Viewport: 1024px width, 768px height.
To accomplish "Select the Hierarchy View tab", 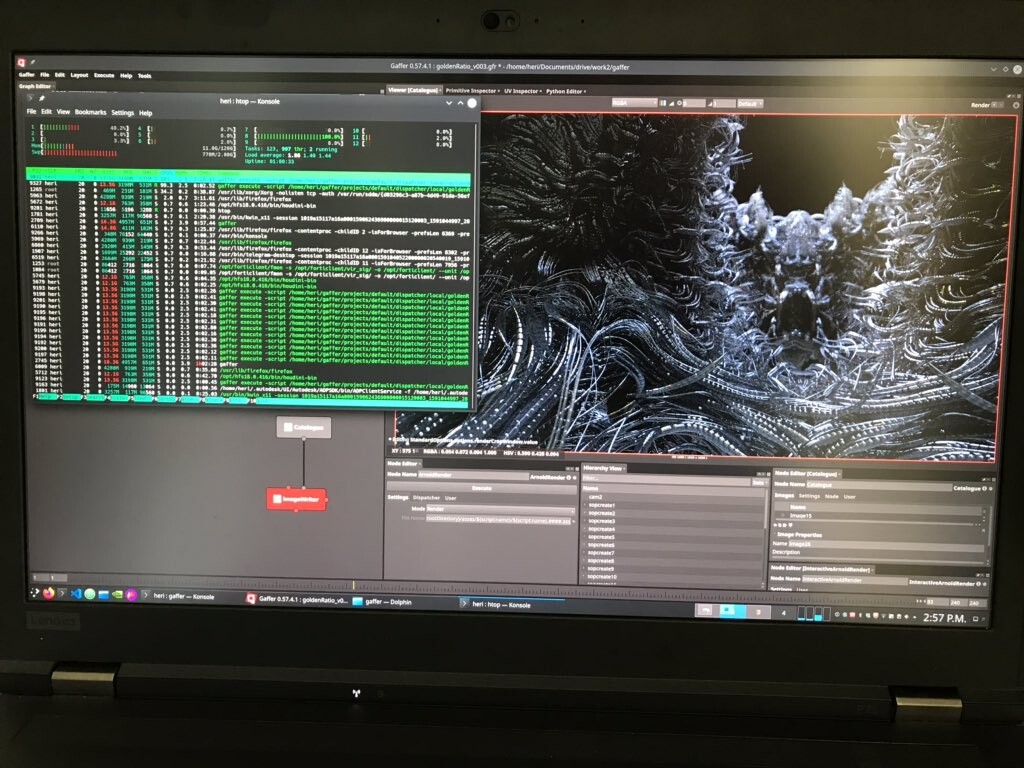I will (x=603, y=468).
